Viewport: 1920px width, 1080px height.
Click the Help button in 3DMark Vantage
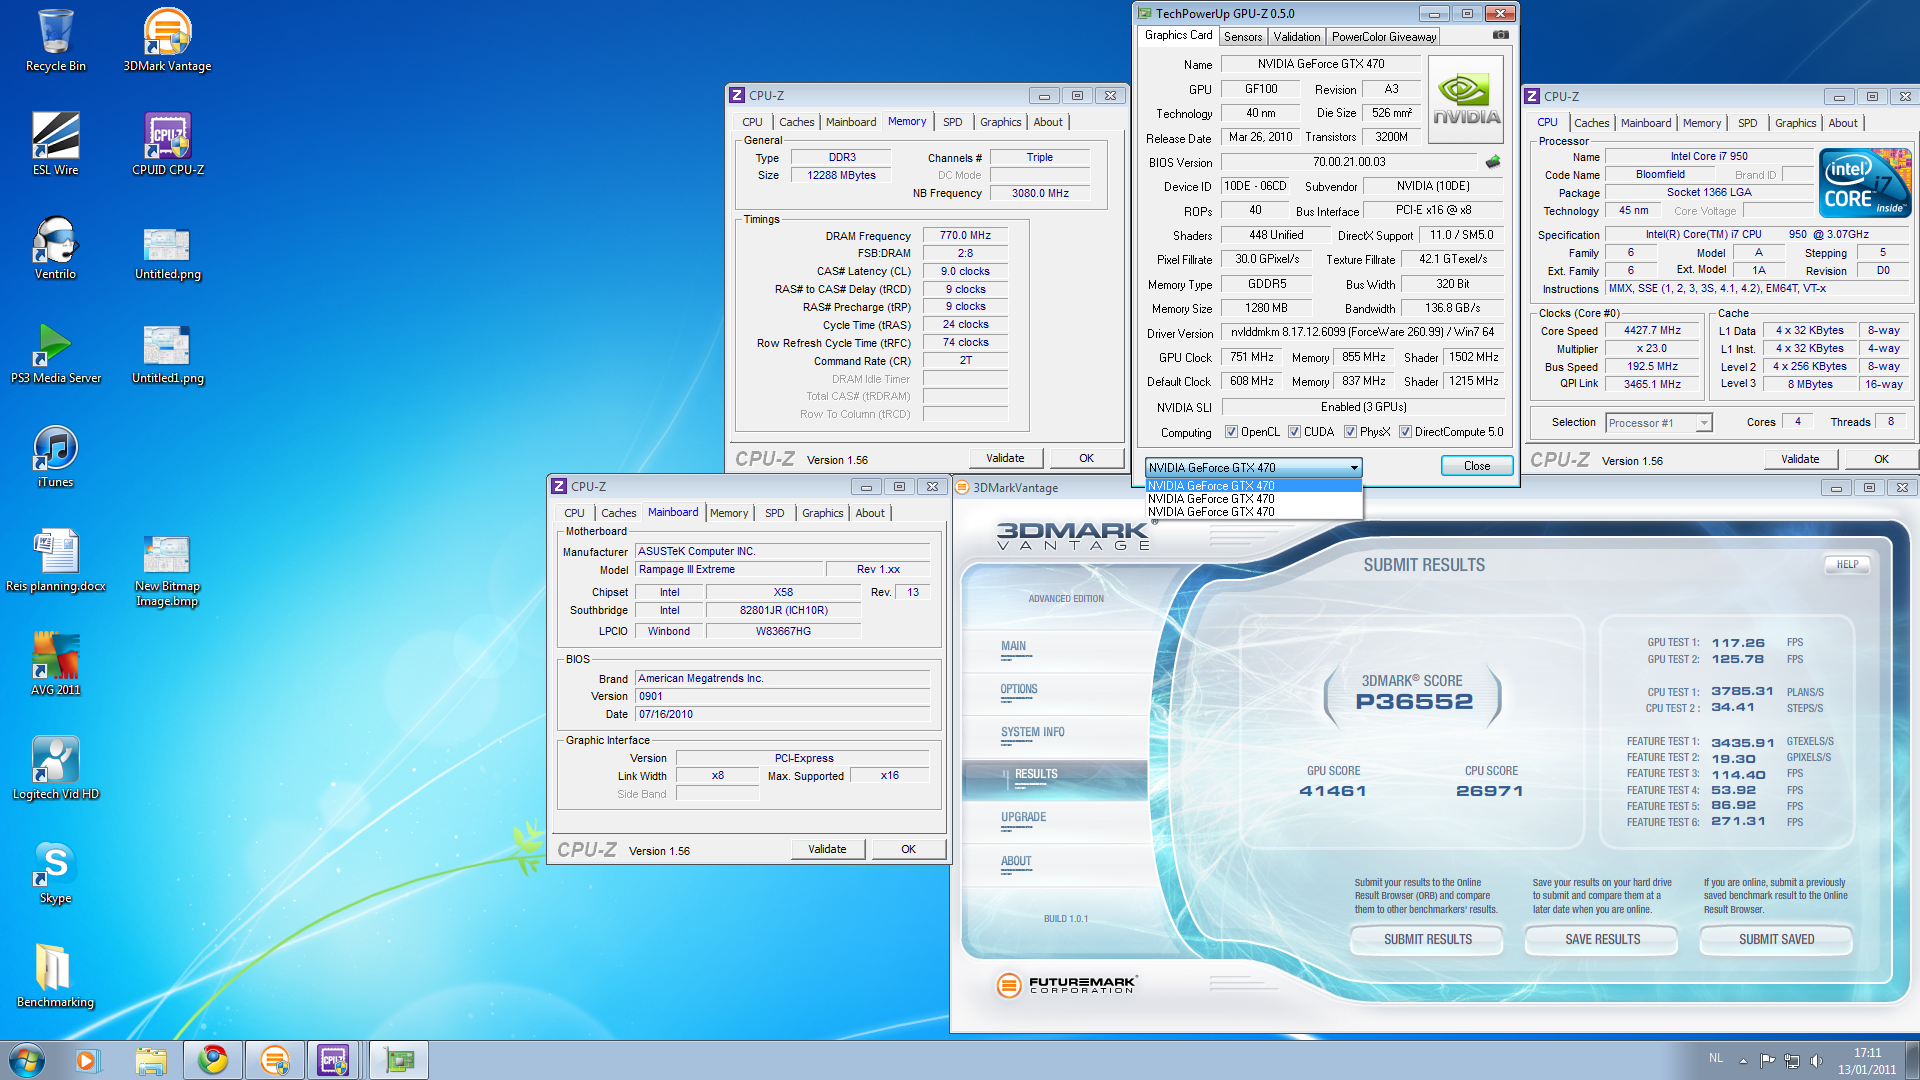(x=1847, y=565)
